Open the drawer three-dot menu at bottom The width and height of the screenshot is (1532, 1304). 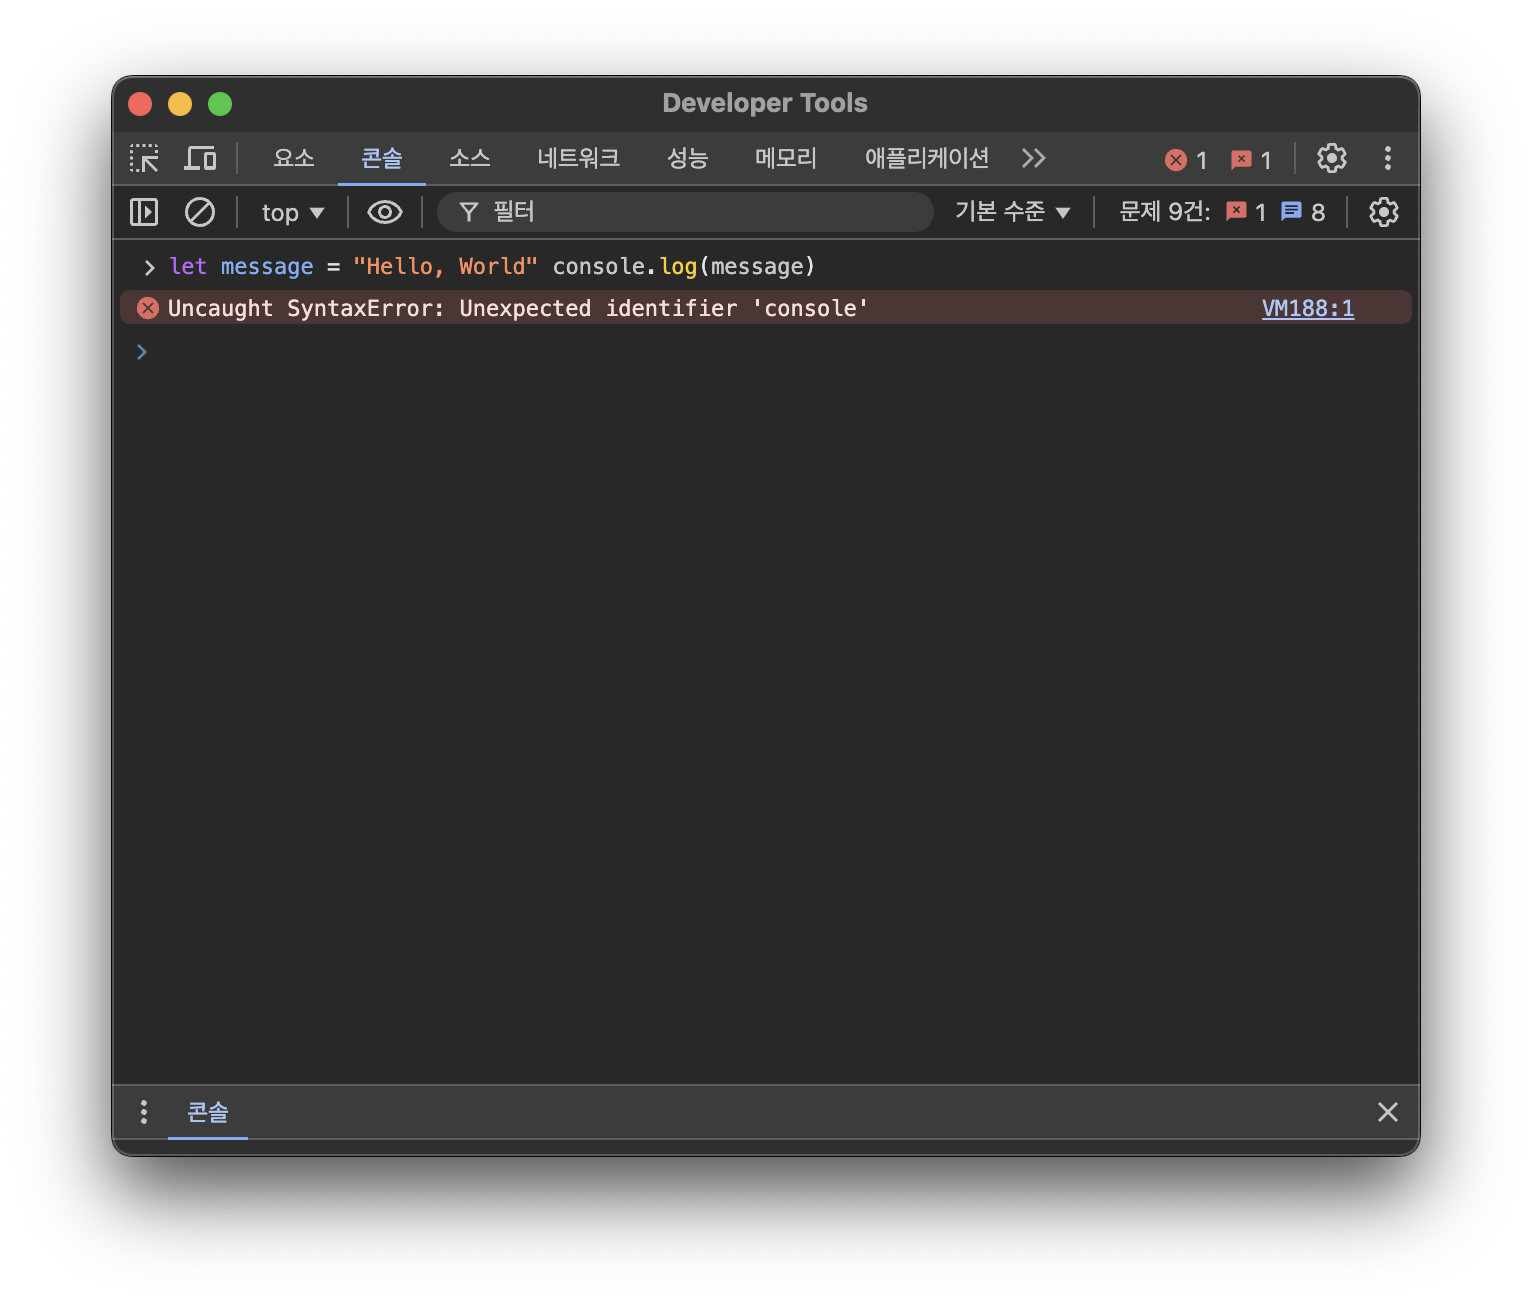(144, 1112)
